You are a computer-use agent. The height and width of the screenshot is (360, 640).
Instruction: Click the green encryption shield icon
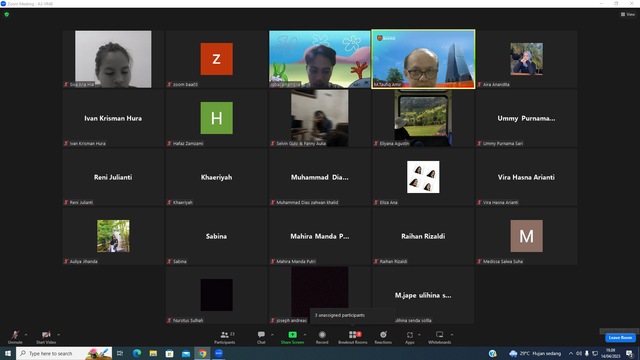7,14
